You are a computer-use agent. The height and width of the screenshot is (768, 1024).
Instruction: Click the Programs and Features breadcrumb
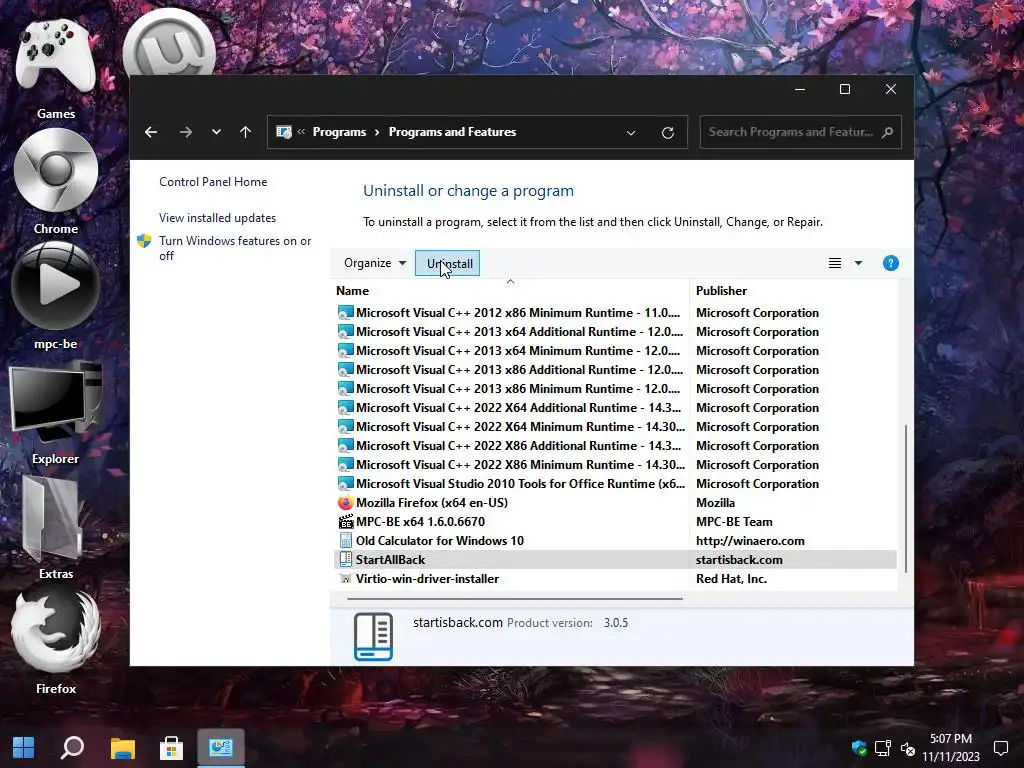point(452,132)
